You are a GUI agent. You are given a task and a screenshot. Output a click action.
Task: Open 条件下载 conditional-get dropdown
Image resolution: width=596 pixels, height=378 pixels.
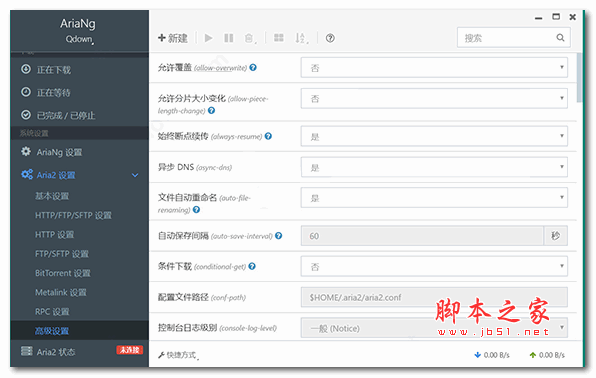[x=434, y=266]
